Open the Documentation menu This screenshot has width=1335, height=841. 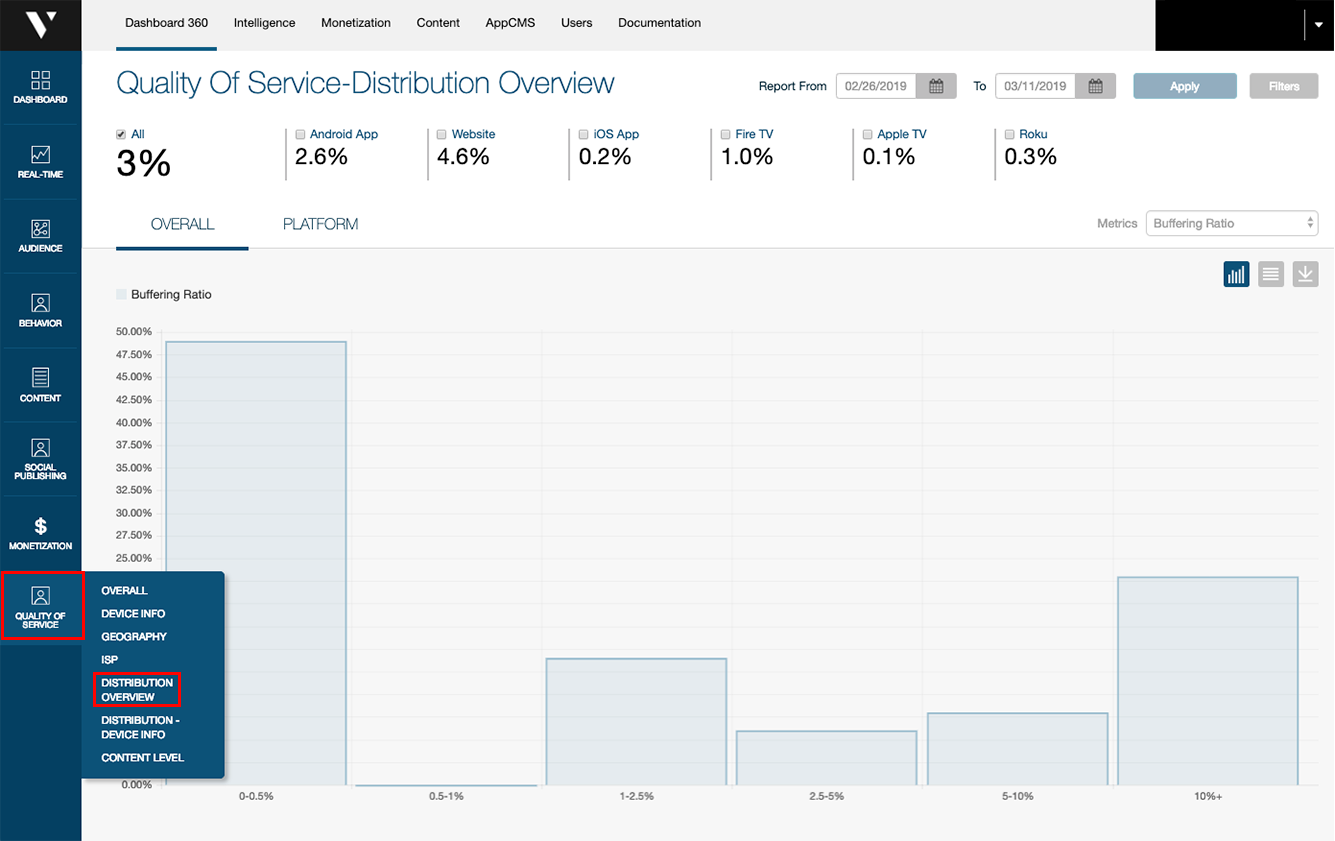(x=659, y=23)
